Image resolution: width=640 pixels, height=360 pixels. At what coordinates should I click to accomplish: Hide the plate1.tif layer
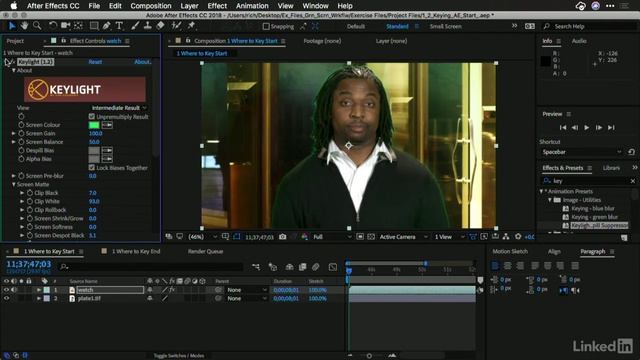(x=6, y=298)
